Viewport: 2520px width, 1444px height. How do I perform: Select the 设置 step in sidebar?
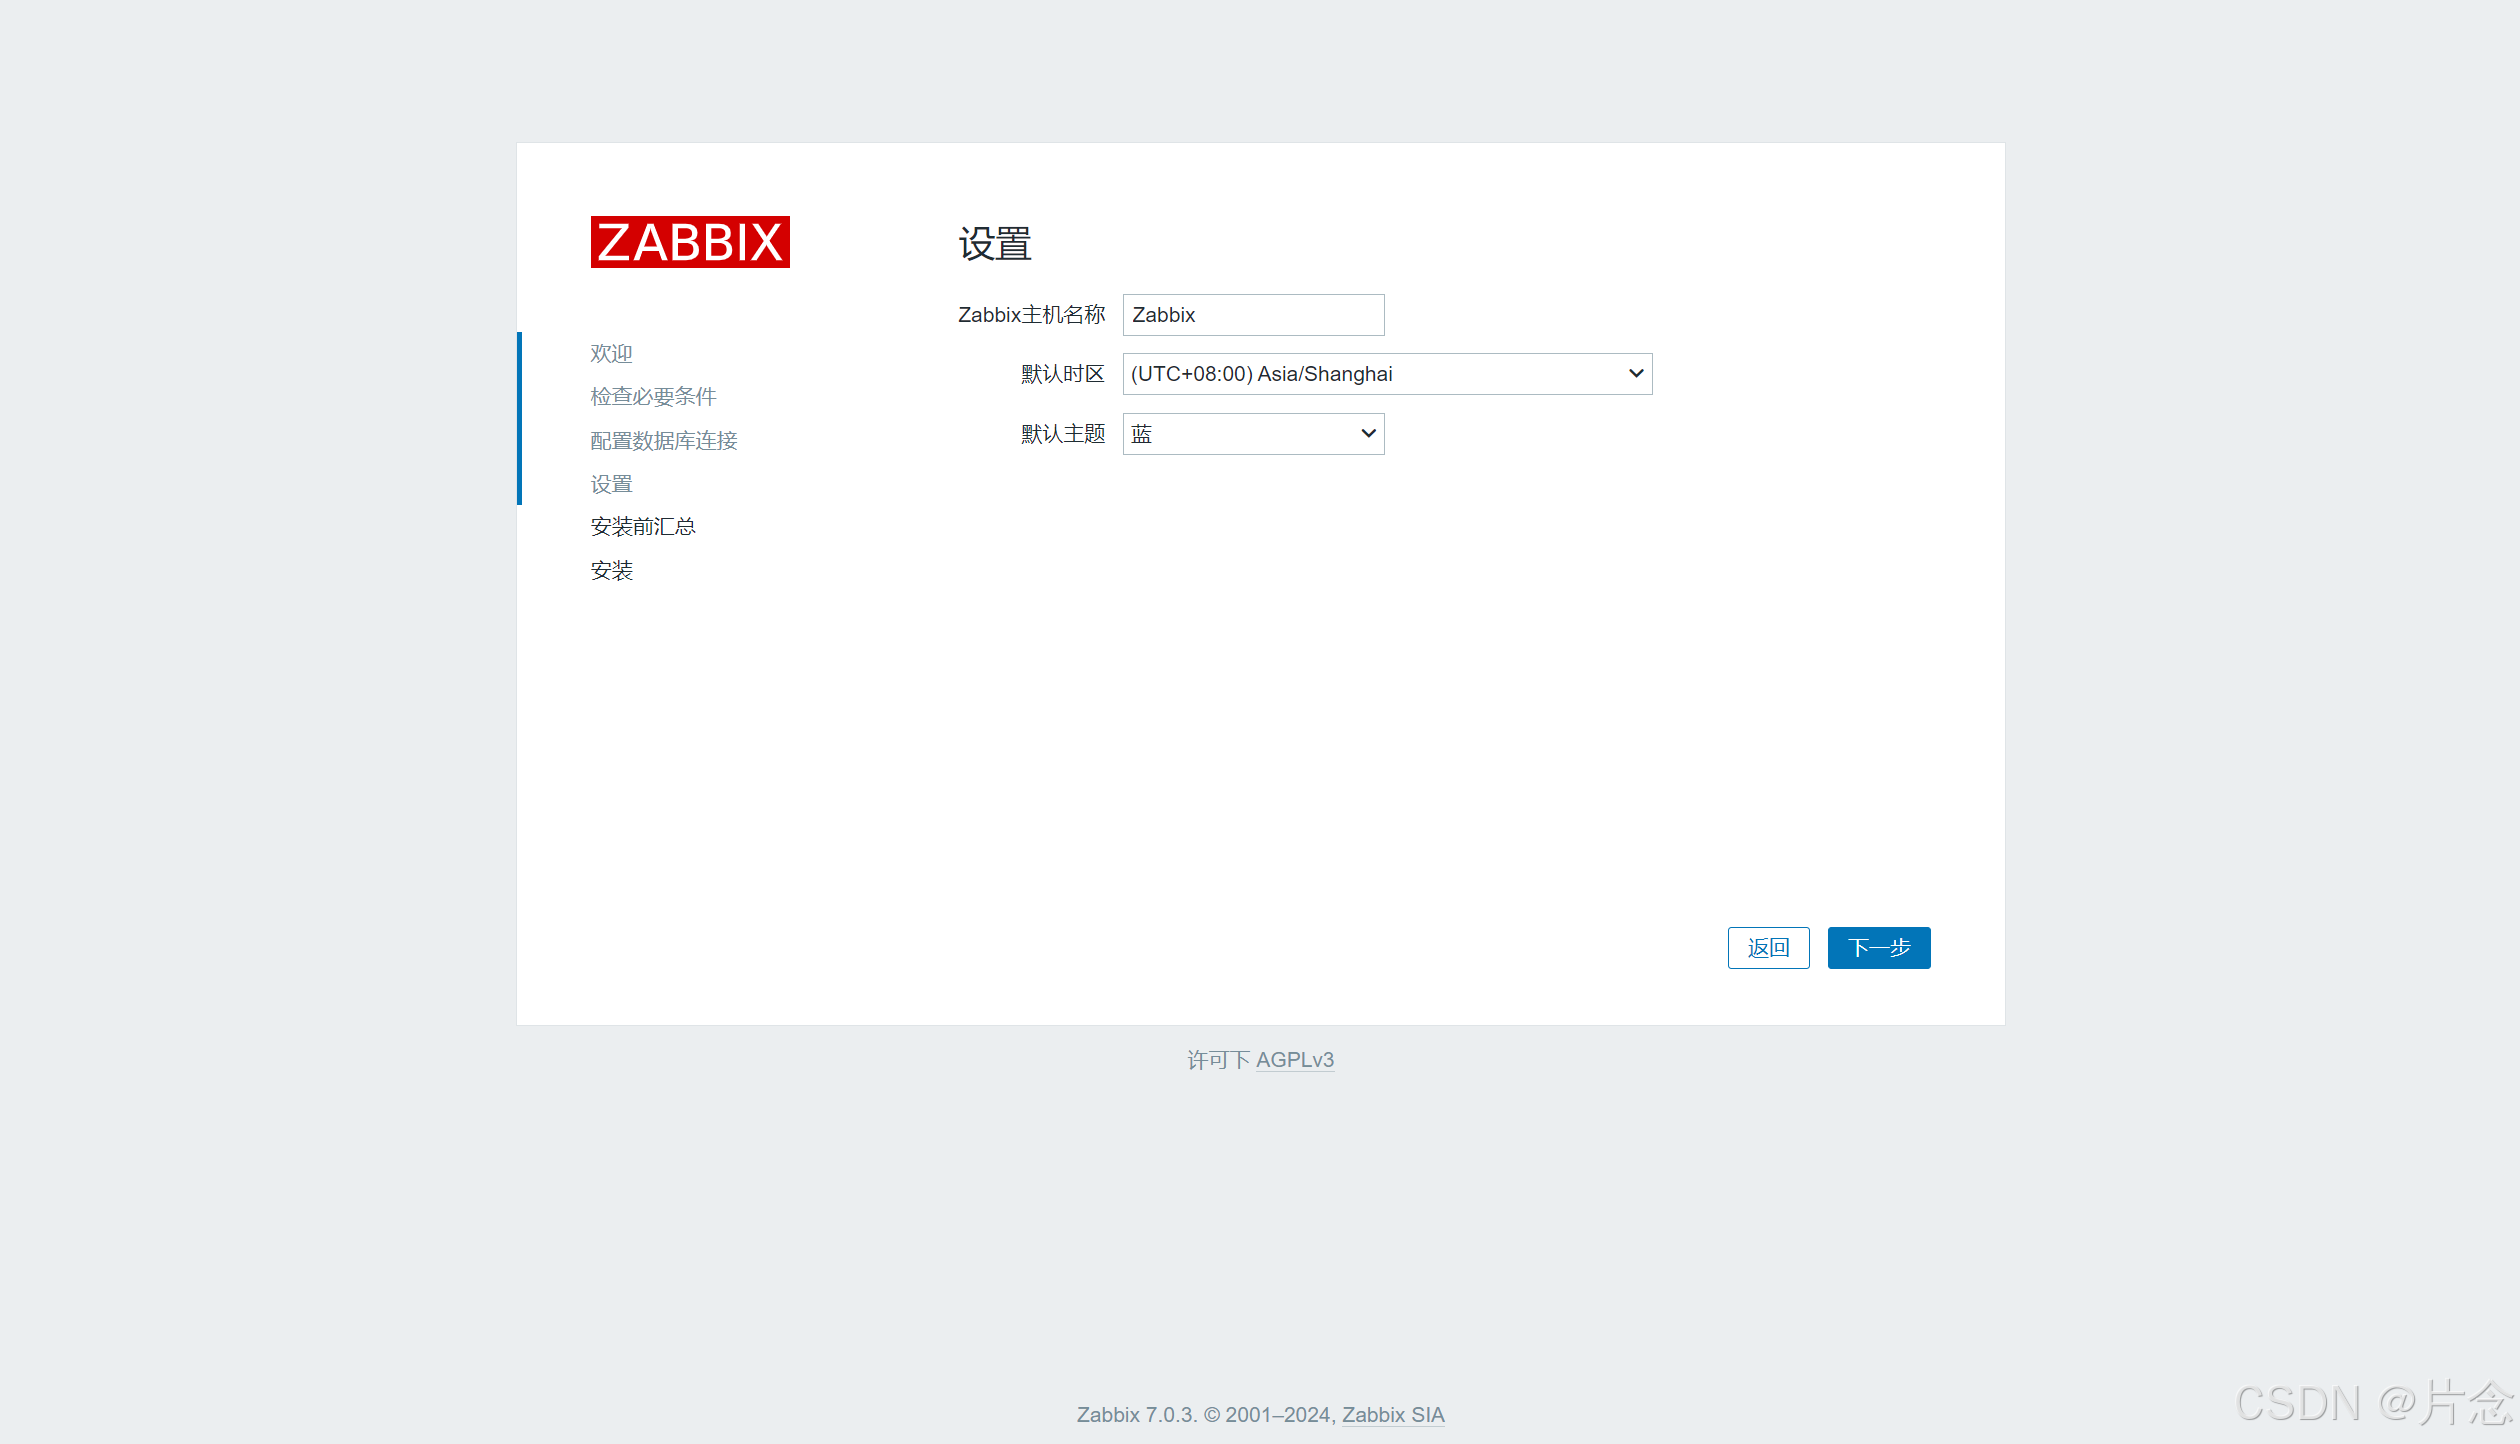point(611,484)
